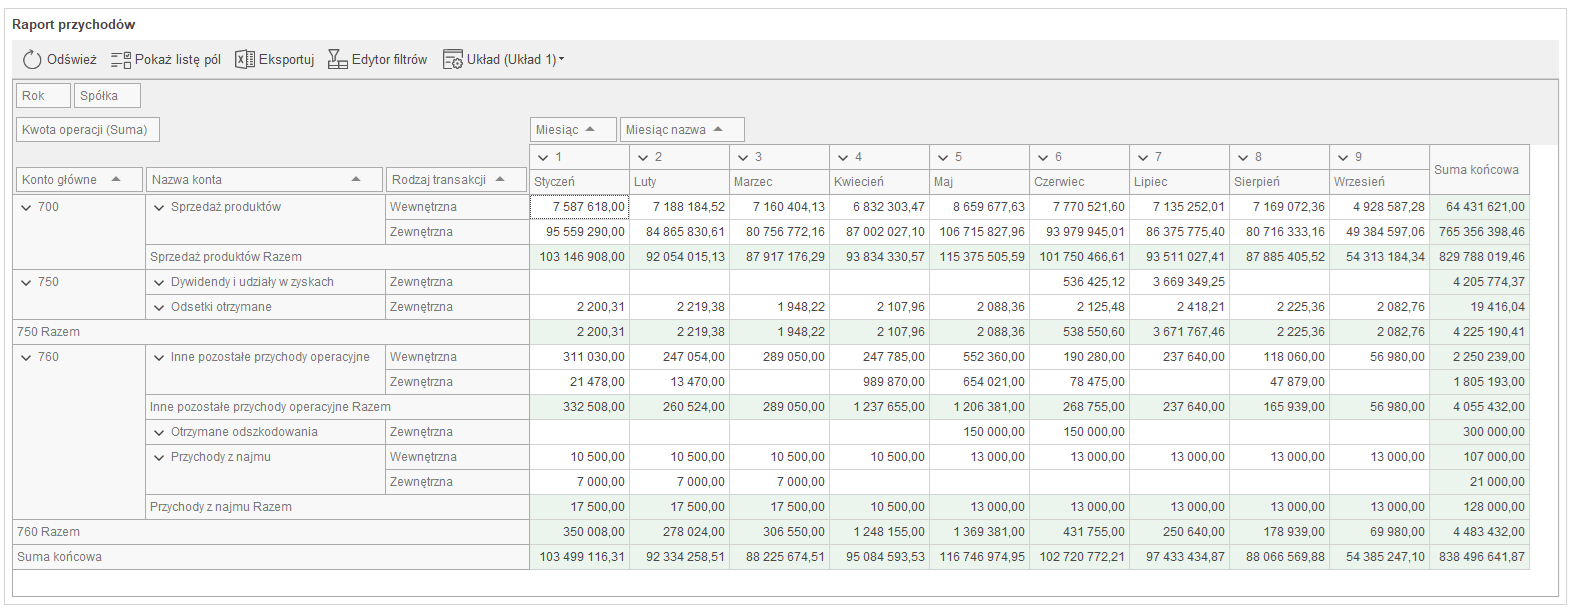1573x615 pixels.
Task: Select the Styczeń Wewnętrzna cell 7 587 618,00
Action: point(579,207)
